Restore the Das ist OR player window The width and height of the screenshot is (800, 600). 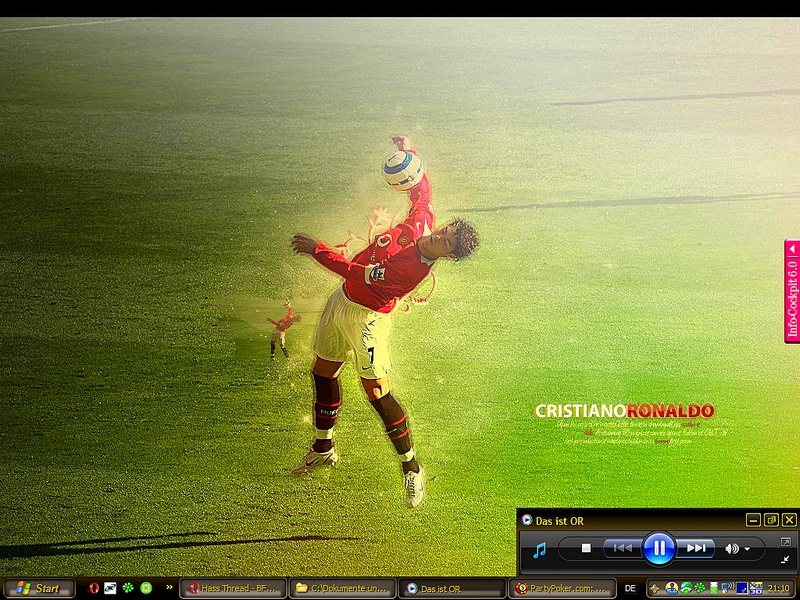[771, 520]
